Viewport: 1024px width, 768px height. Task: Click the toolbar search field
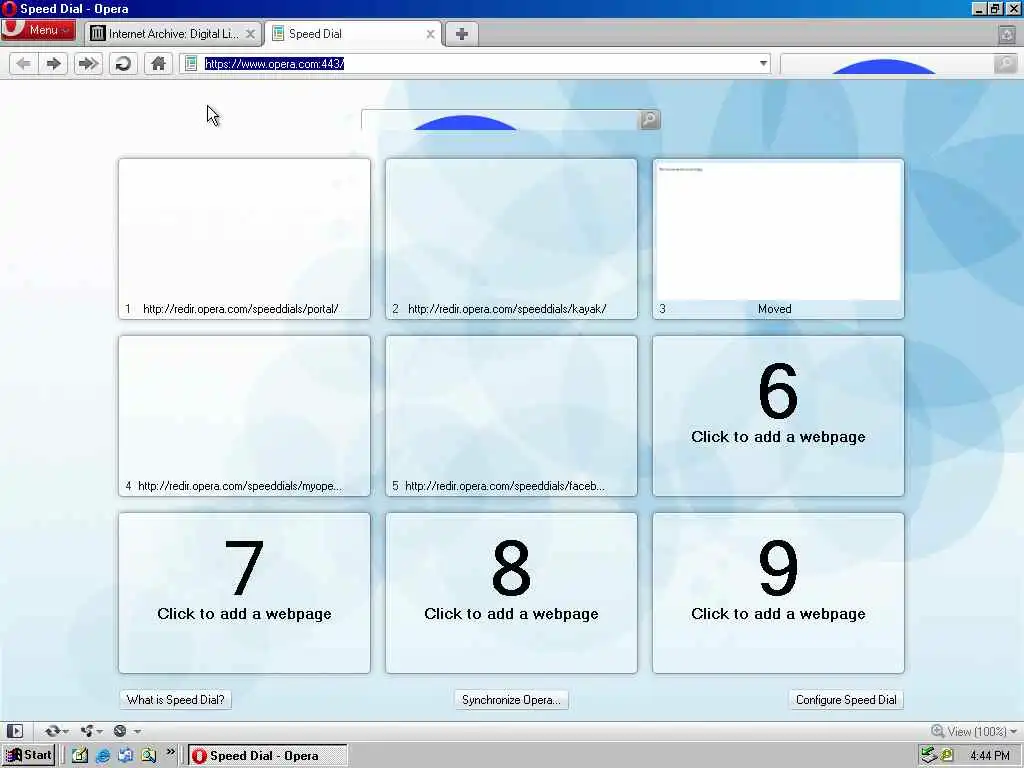click(887, 63)
